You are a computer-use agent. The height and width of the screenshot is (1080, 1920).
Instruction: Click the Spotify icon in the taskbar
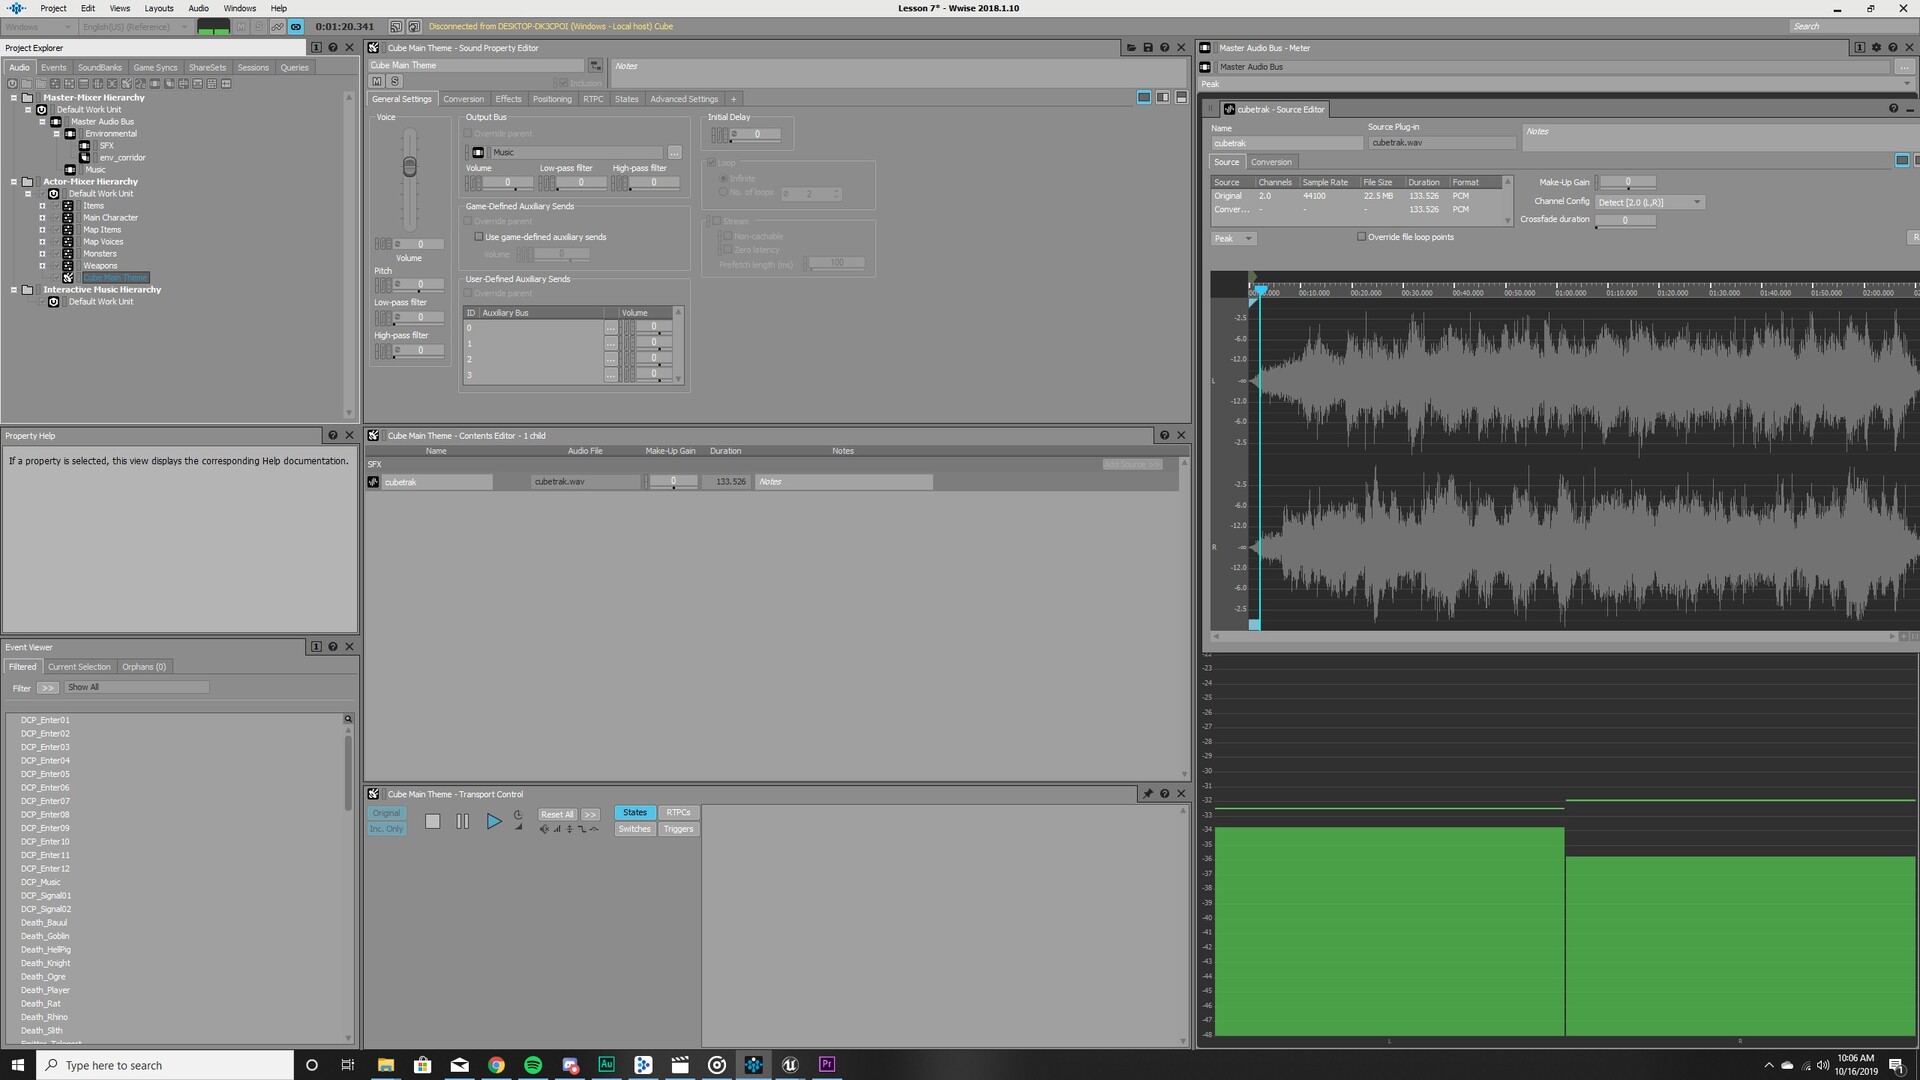point(533,1065)
